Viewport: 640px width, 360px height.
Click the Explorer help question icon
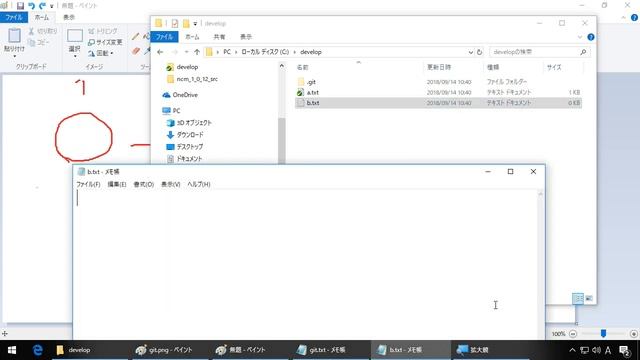(591, 37)
